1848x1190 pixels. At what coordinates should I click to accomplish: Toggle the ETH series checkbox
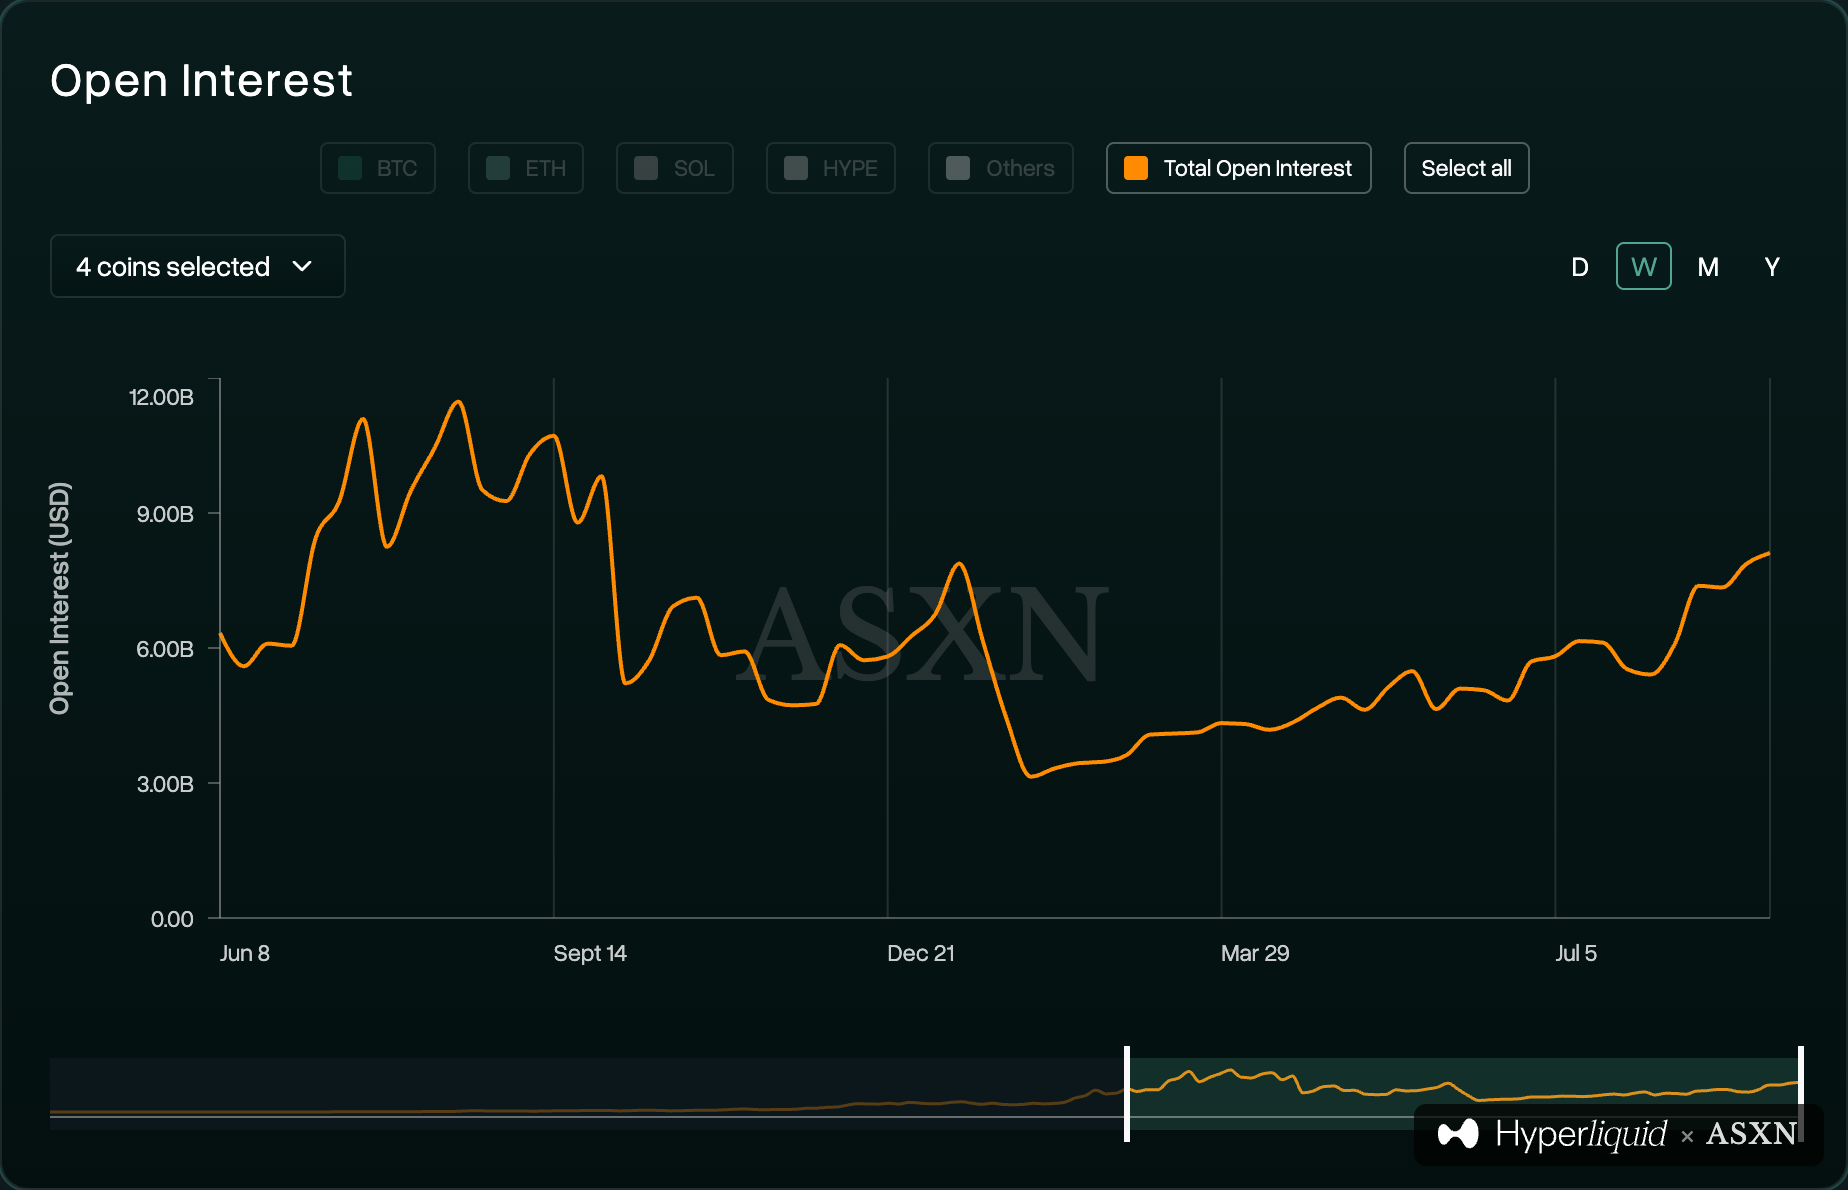coord(525,168)
